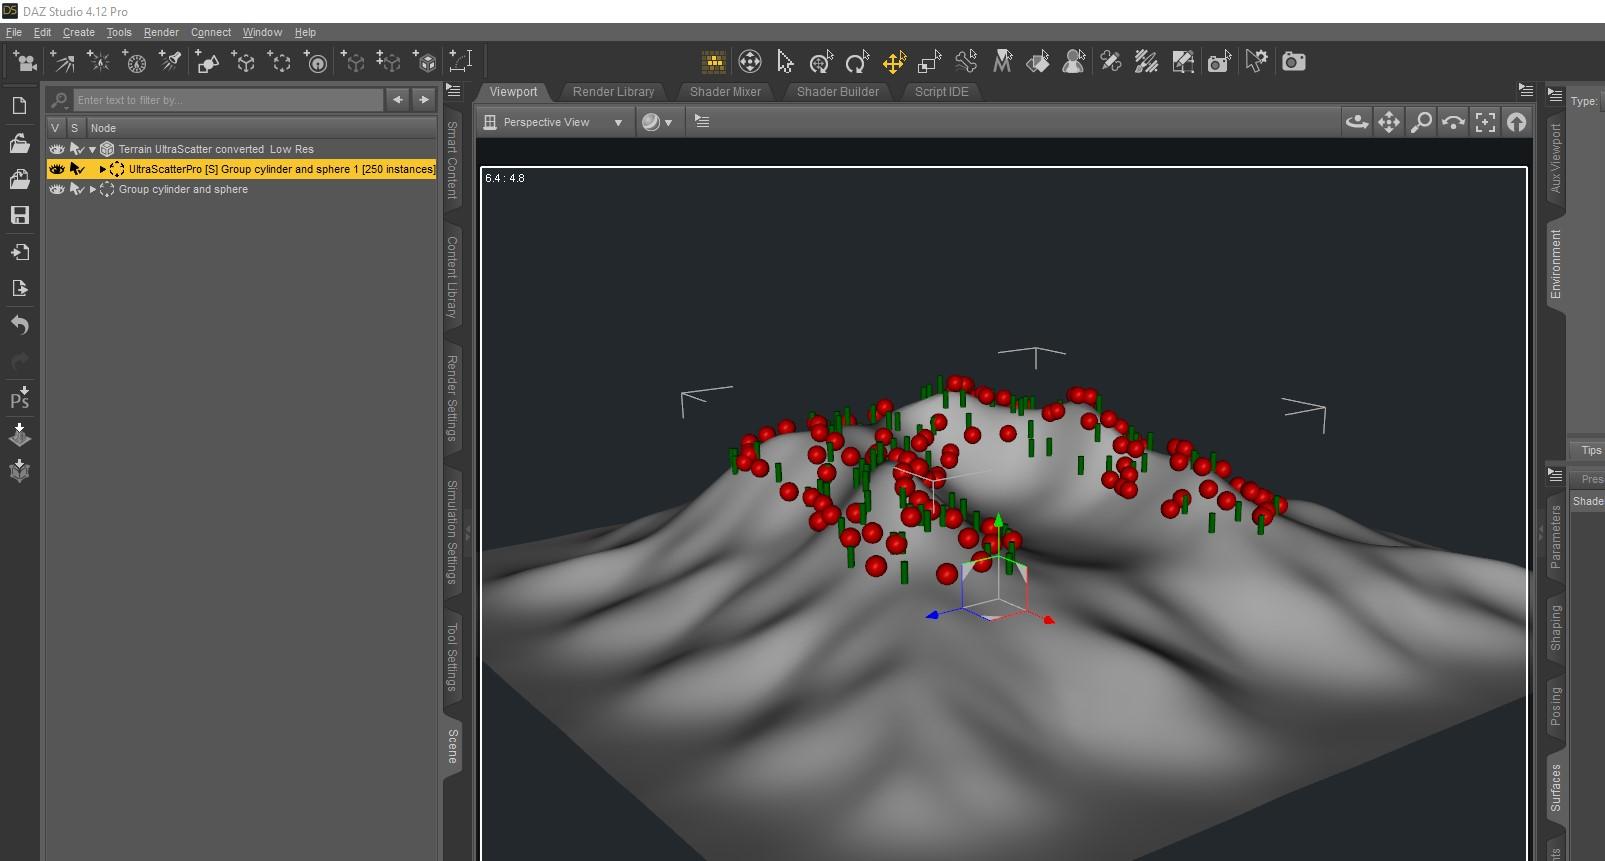Open the draw style sphere dropdown
The image size is (1605, 861).
point(657,122)
